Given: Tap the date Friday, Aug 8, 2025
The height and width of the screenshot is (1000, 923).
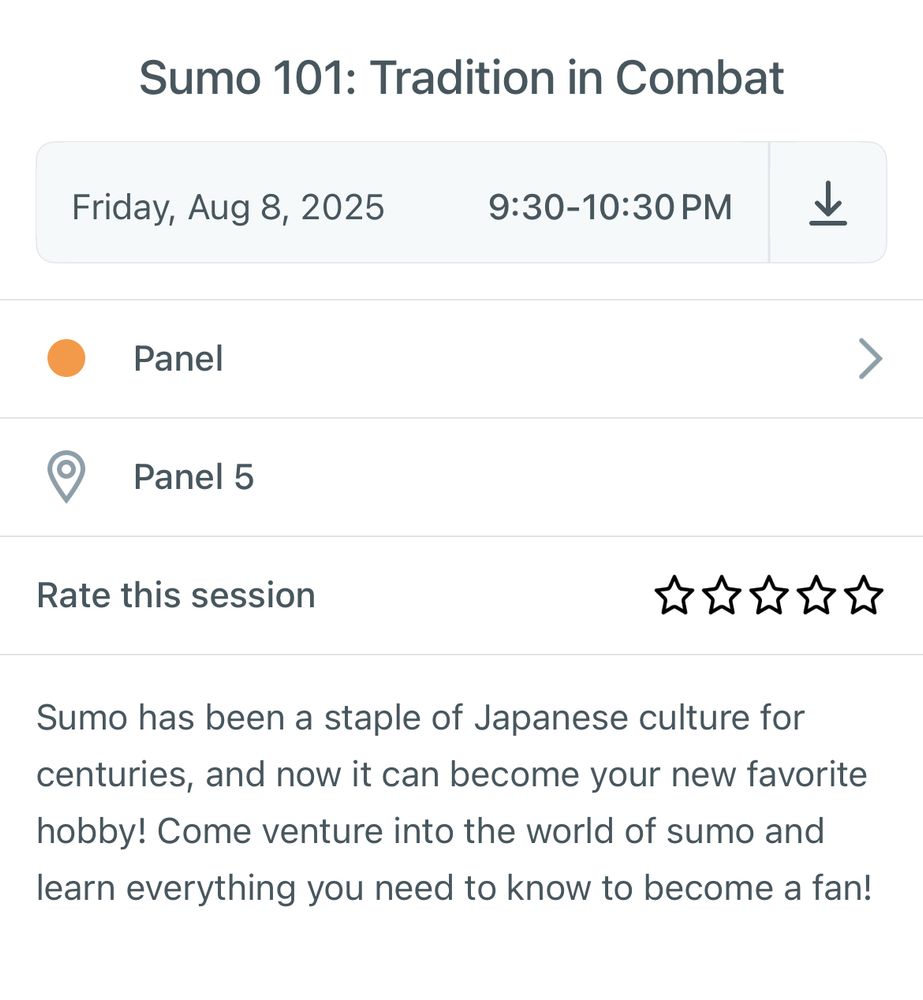Looking at the screenshot, I should 228,207.
